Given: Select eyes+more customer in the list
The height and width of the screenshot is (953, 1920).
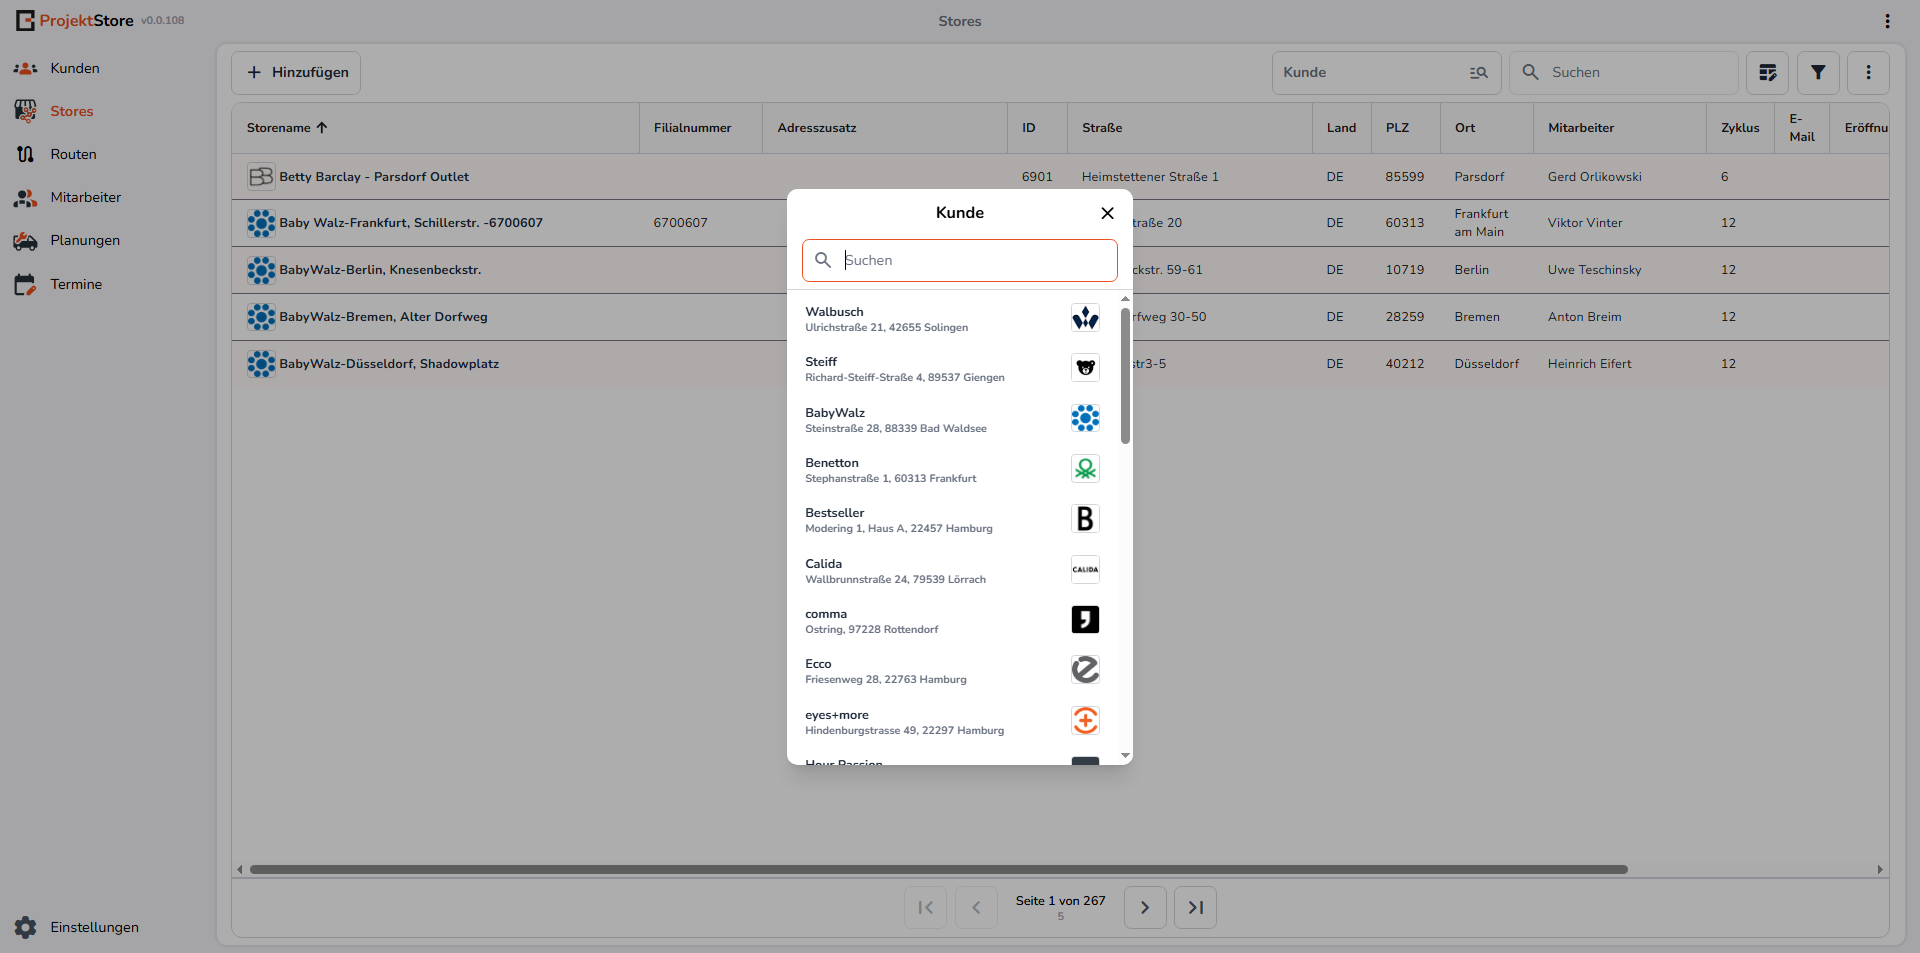Looking at the screenshot, I should pos(952,722).
